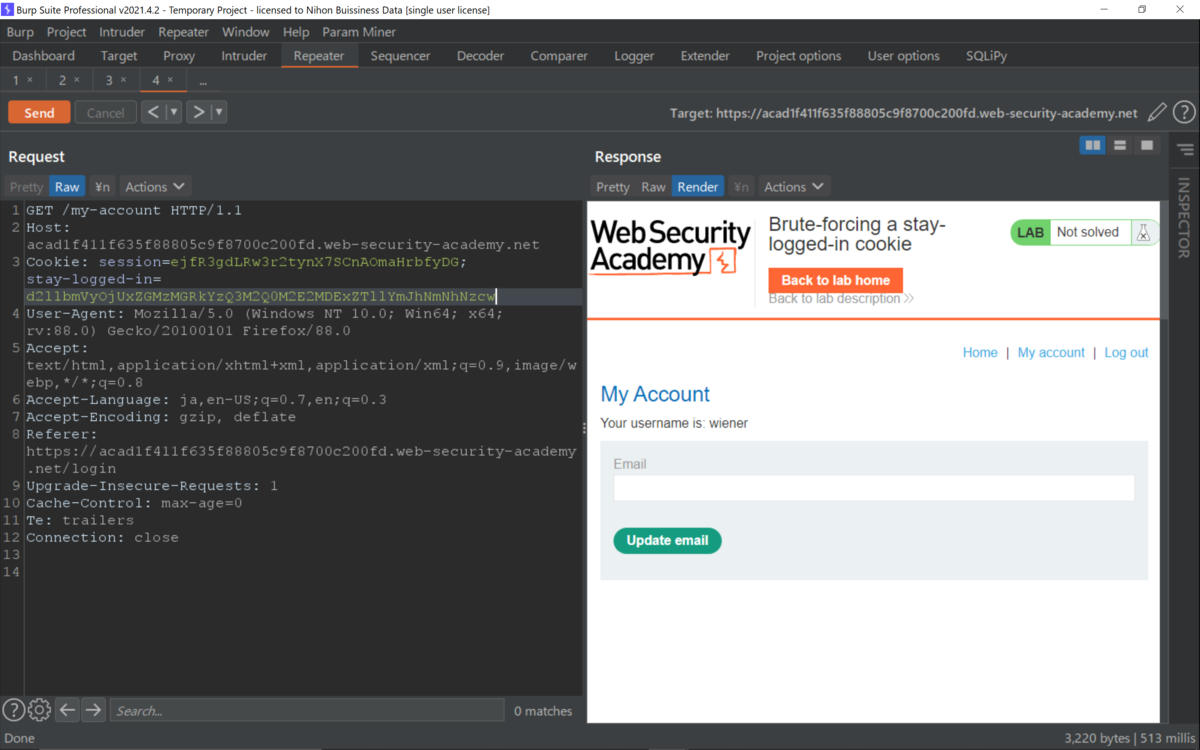
Task: Switch to the Dashboard tab
Action: (x=44, y=56)
